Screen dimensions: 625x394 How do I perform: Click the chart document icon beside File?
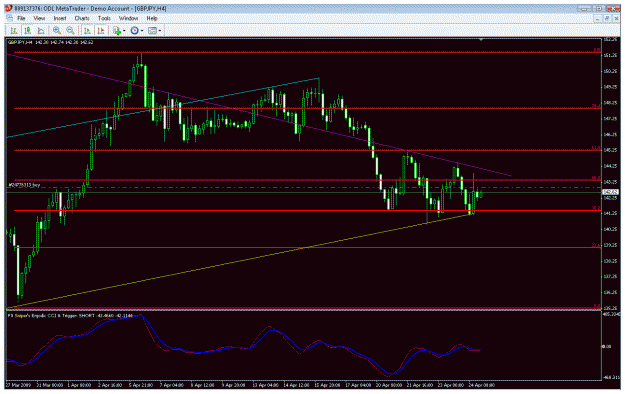pyautogui.click(x=10, y=18)
